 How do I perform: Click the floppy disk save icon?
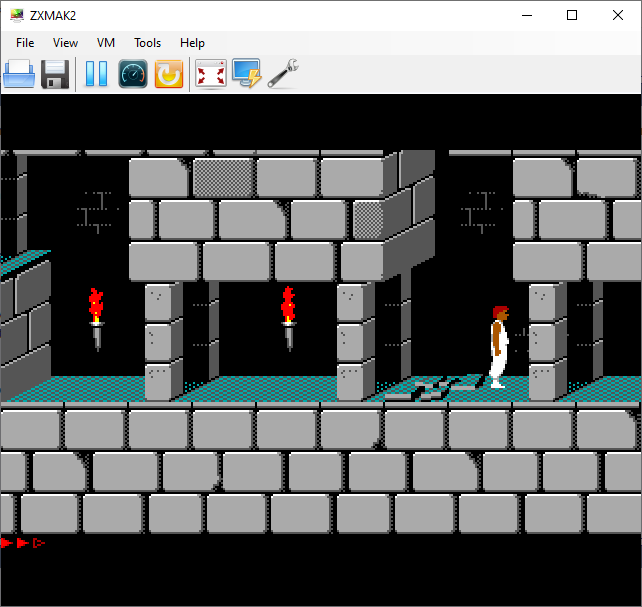point(54,74)
